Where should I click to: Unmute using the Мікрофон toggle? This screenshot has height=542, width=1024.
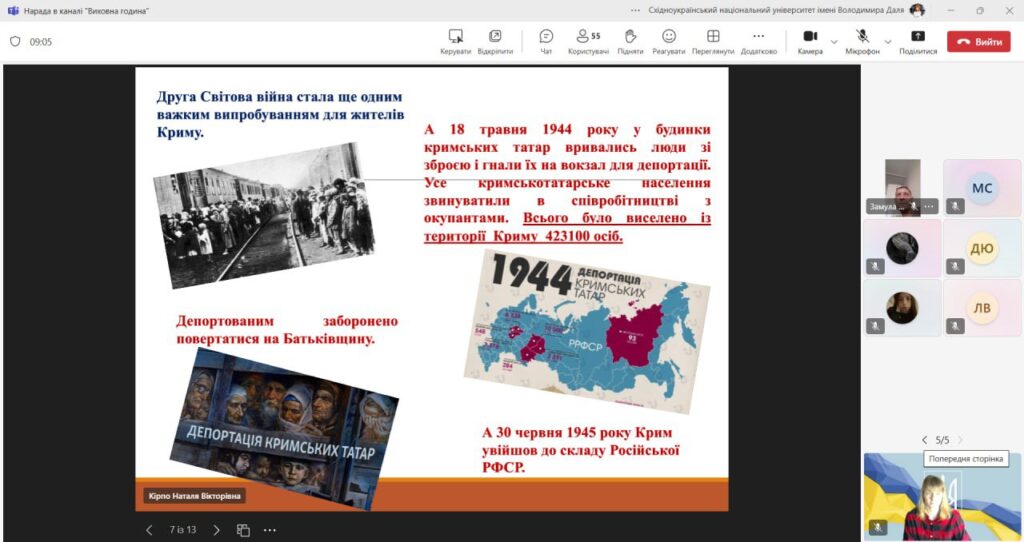coord(860,37)
